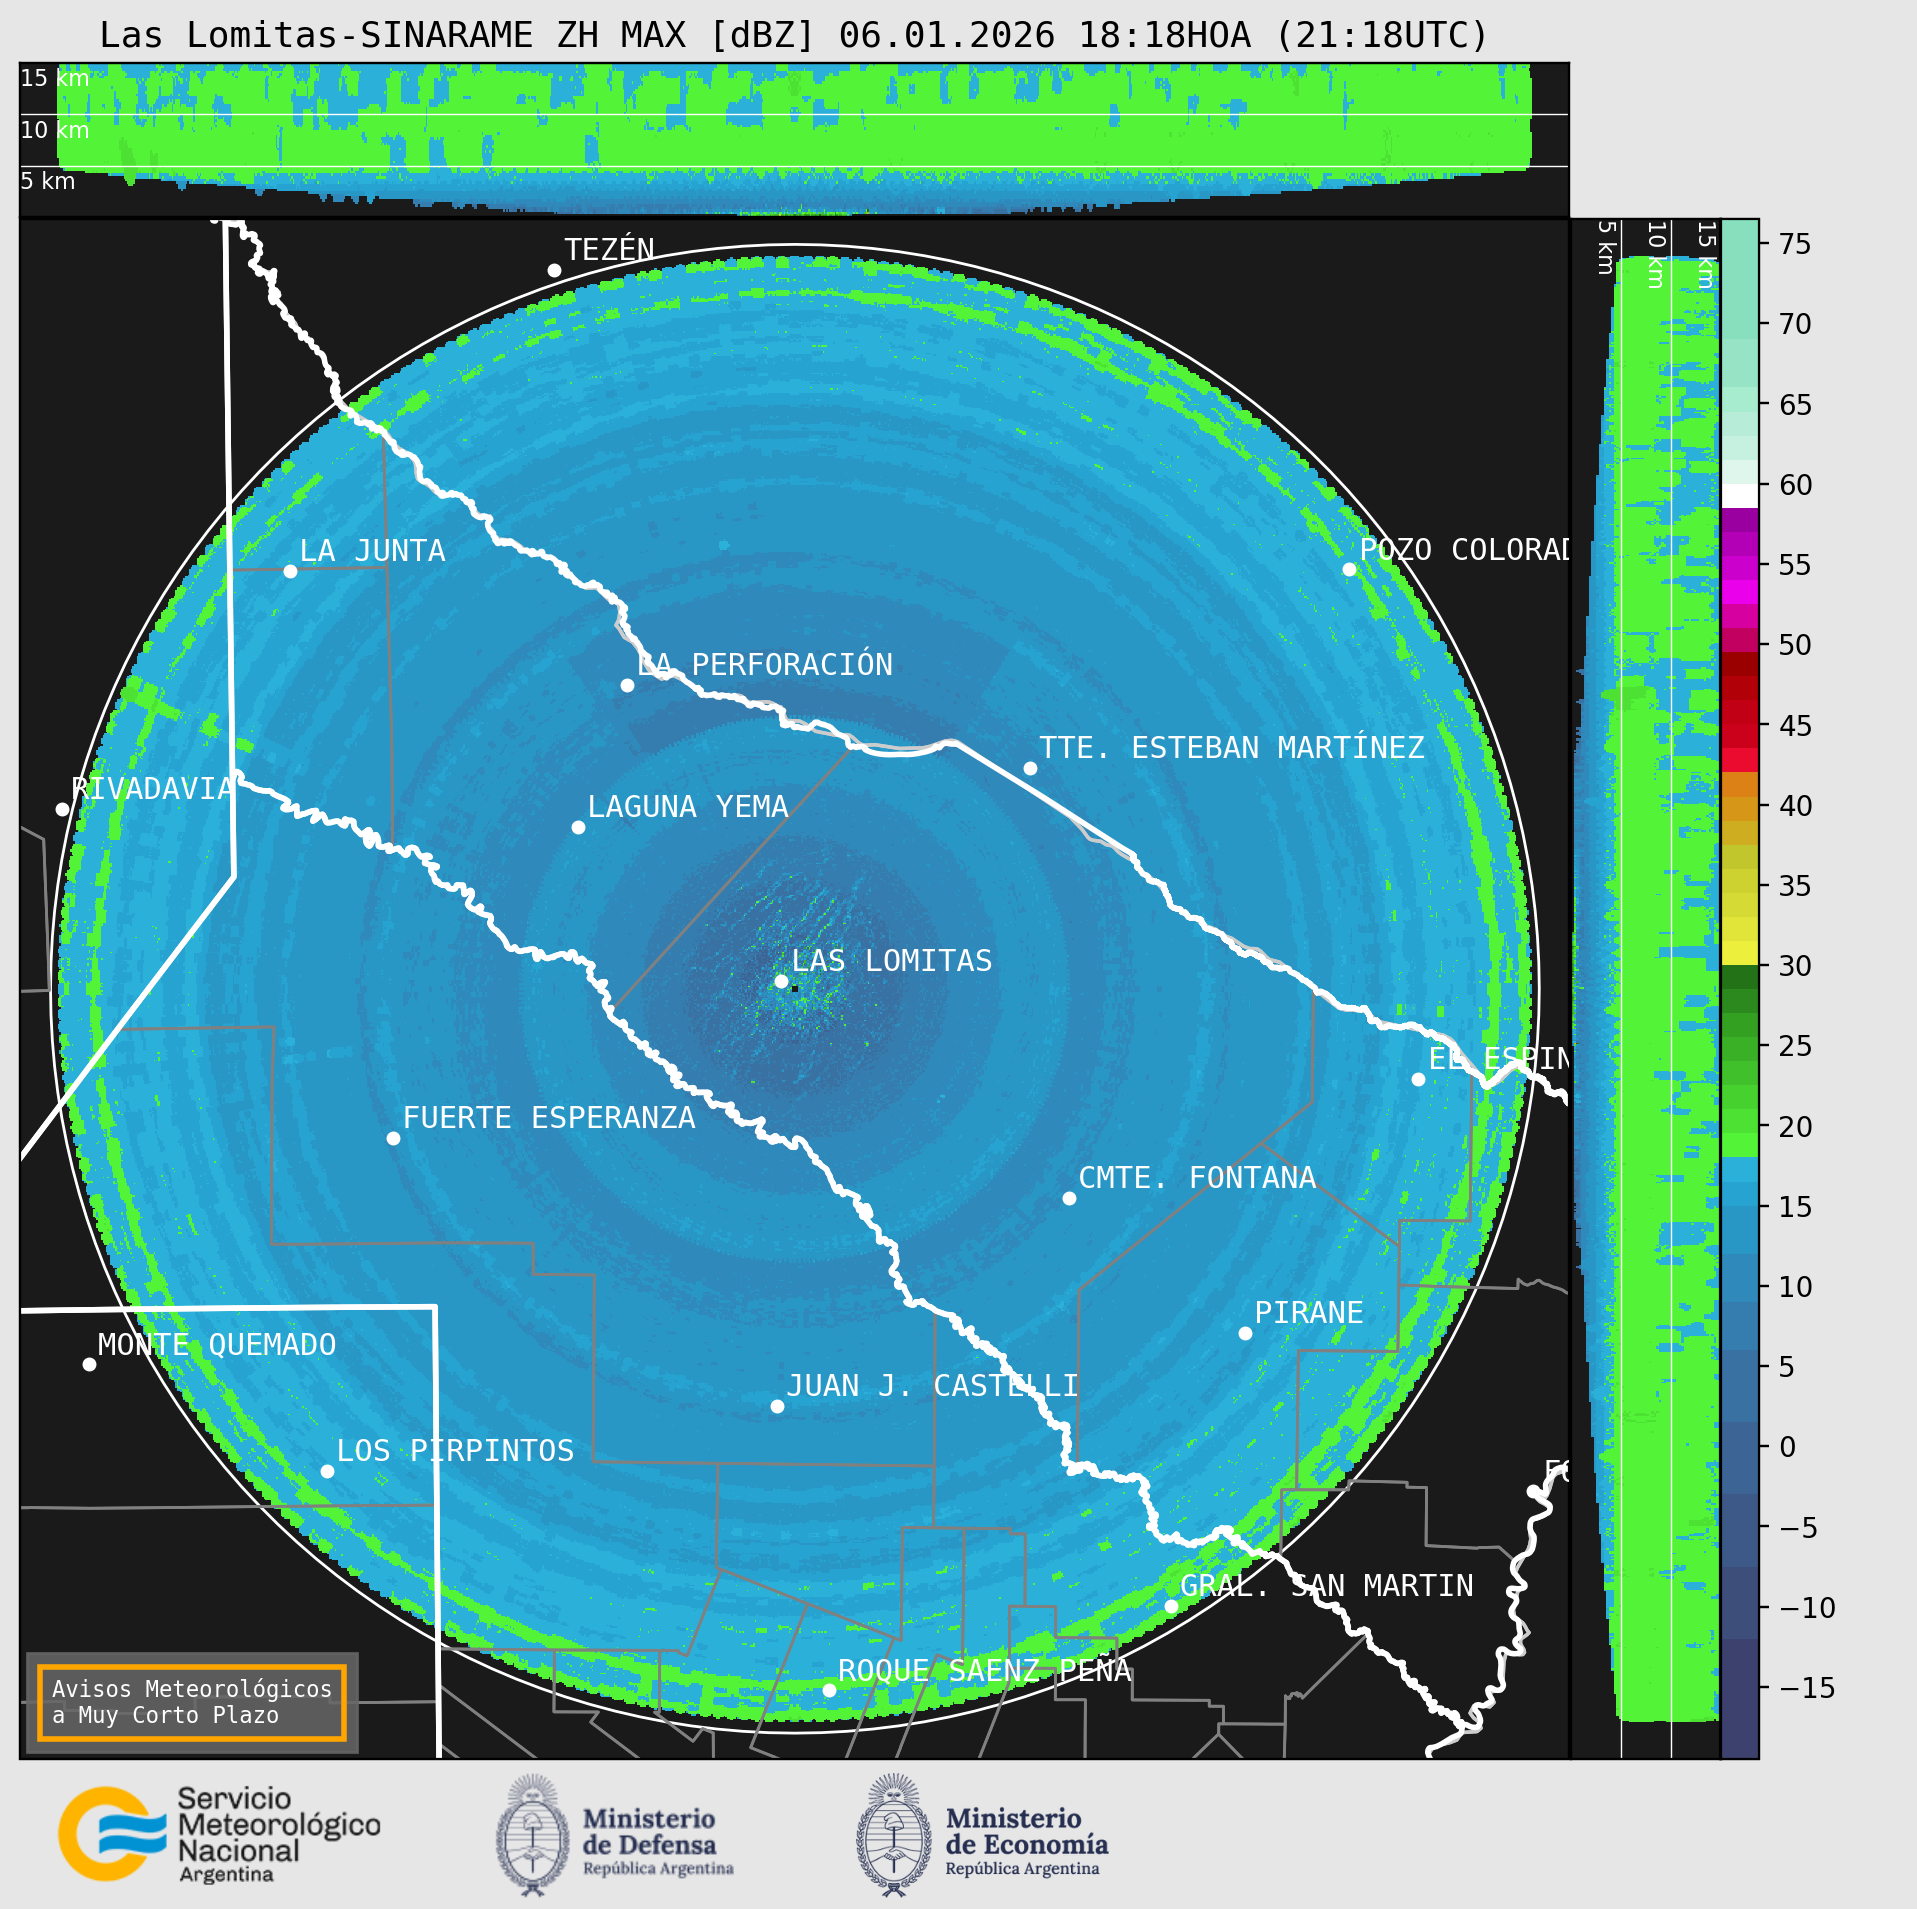Click the LA PERFORACIÓN map label
Image resolution: width=1917 pixels, height=1909 pixels.
pyautogui.click(x=765, y=664)
